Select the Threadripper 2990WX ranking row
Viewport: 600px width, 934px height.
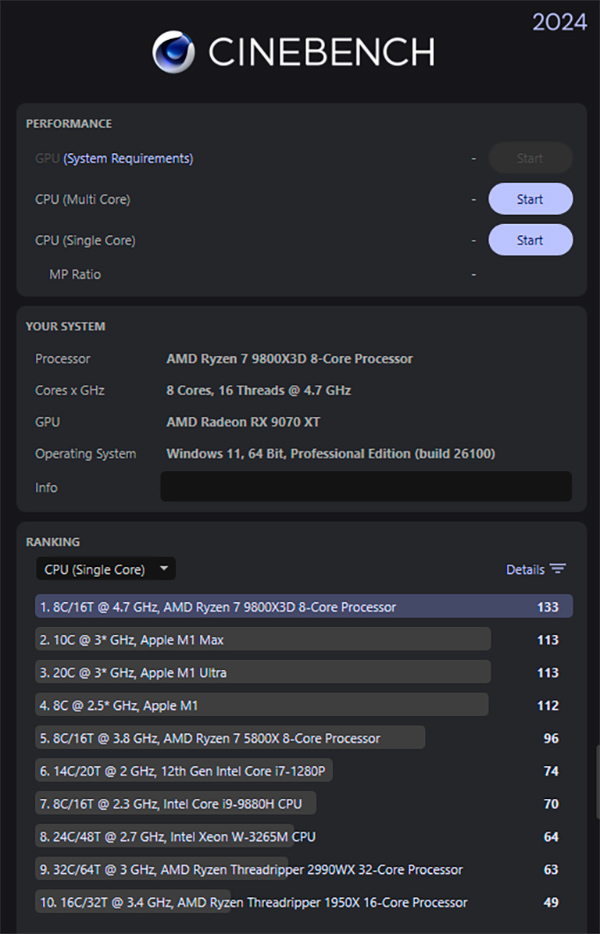tap(250, 869)
